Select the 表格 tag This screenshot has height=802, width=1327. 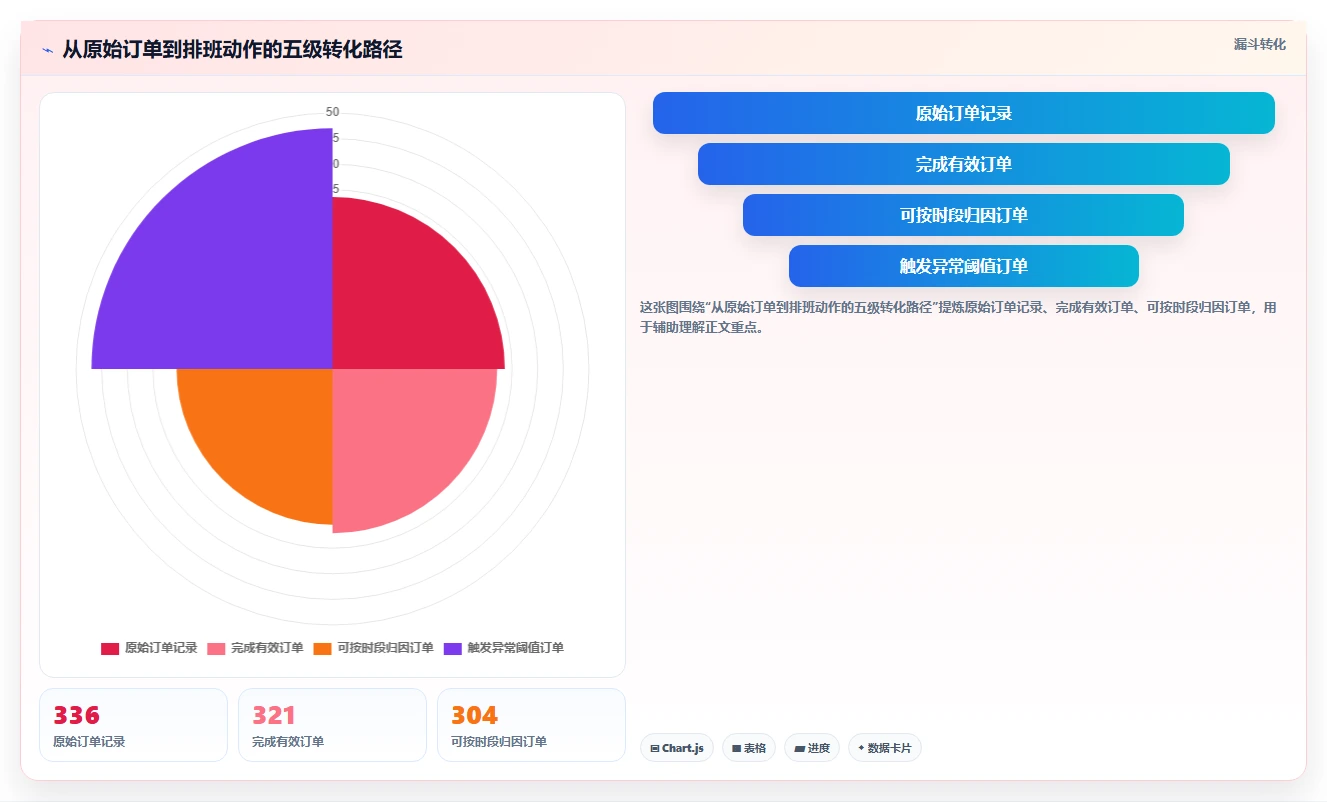tap(749, 748)
